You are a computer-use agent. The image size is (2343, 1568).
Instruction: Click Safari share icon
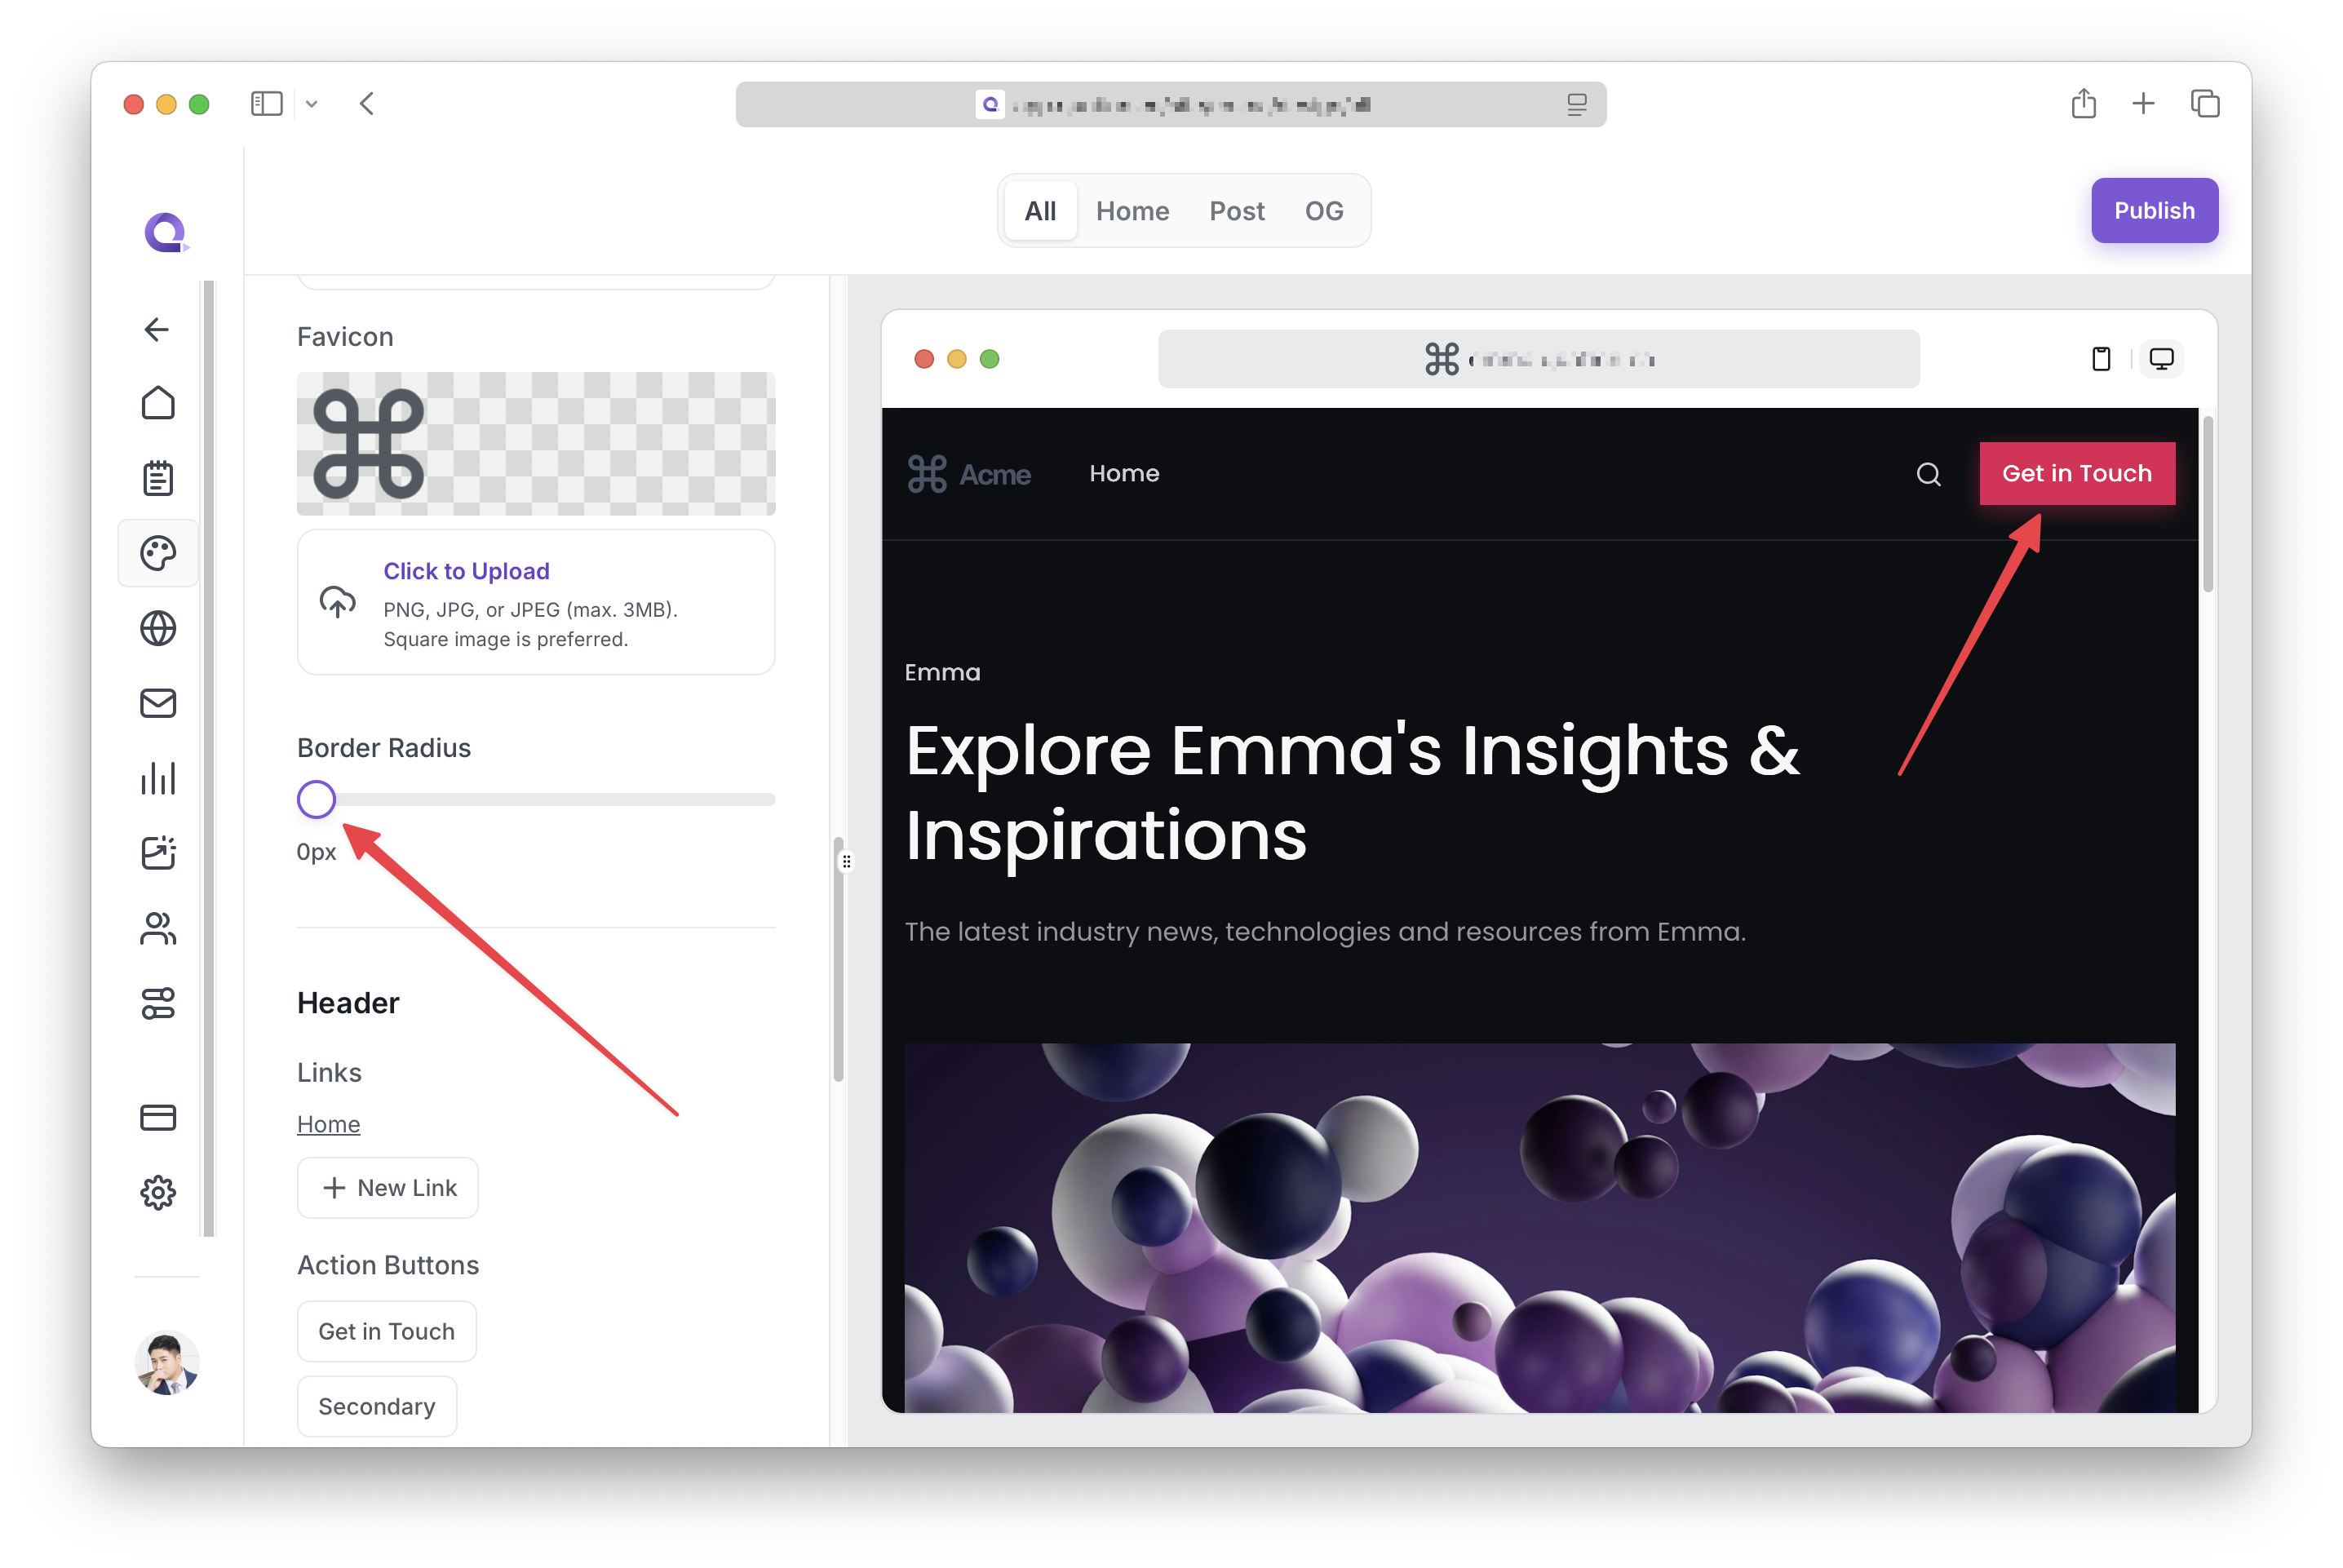click(2083, 103)
